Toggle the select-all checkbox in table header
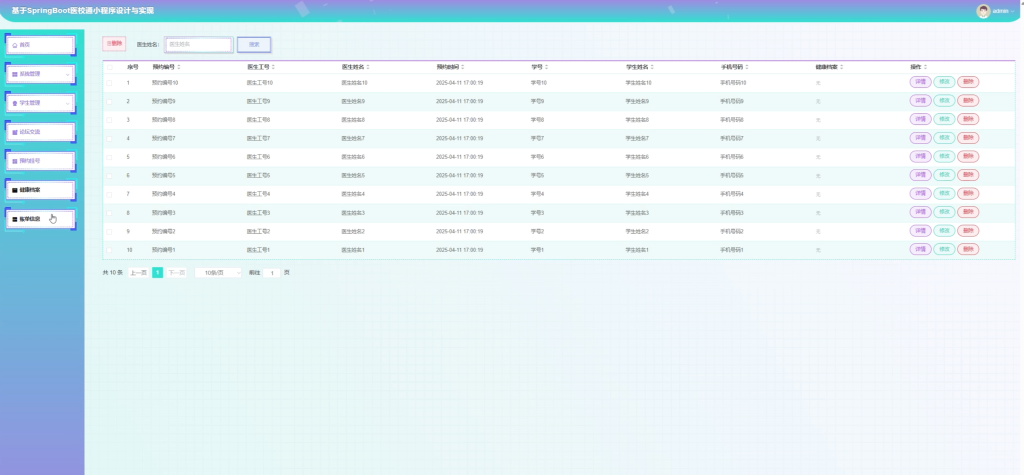 click(110, 67)
